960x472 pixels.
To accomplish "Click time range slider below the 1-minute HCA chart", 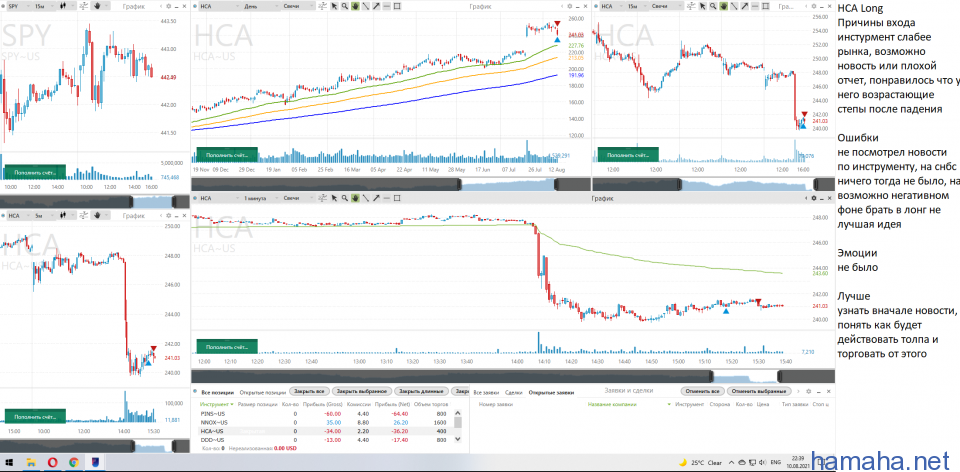I will 513,376.
